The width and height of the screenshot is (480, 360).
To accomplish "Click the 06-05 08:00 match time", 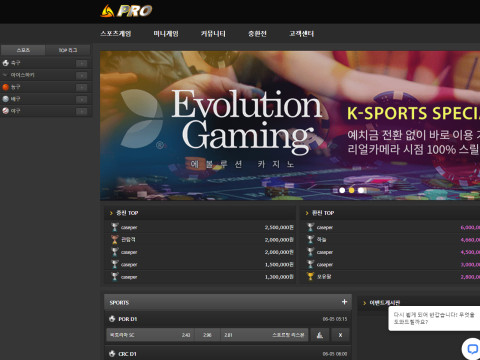I will [x=335, y=354].
